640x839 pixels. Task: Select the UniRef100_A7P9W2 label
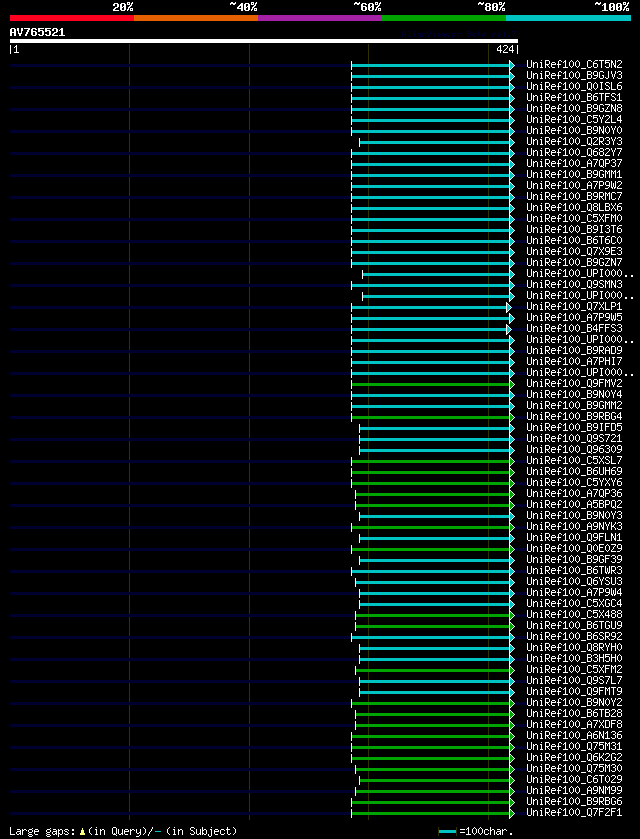click(574, 186)
